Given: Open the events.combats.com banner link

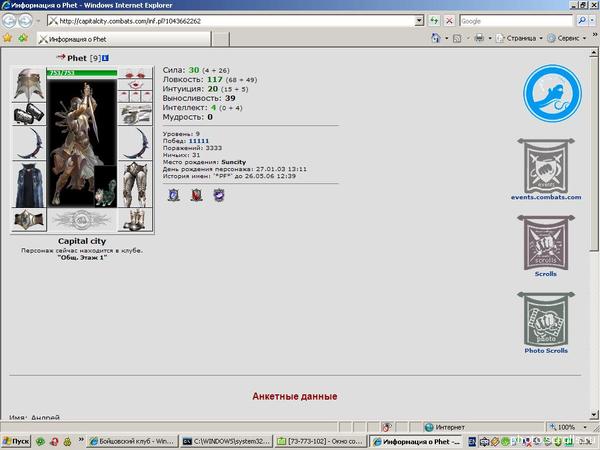Looking at the screenshot, I should pyautogui.click(x=546, y=169).
